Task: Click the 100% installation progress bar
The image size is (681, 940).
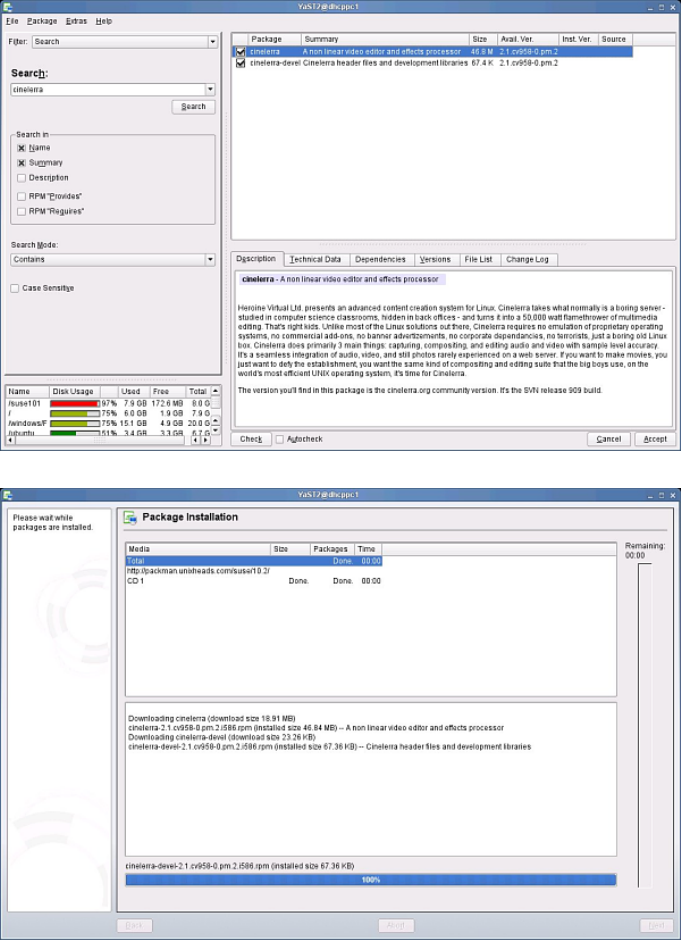Action: tap(370, 880)
